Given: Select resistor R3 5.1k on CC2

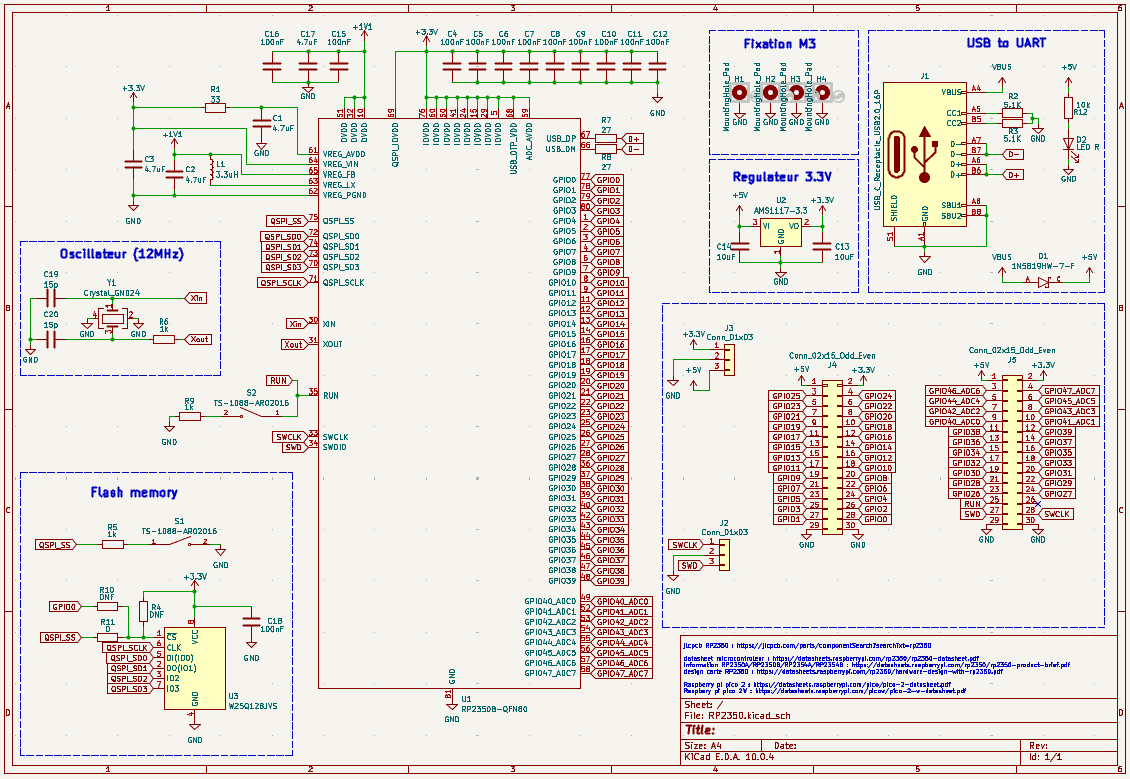Looking at the screenshot, I should [x=1013, y=123].
